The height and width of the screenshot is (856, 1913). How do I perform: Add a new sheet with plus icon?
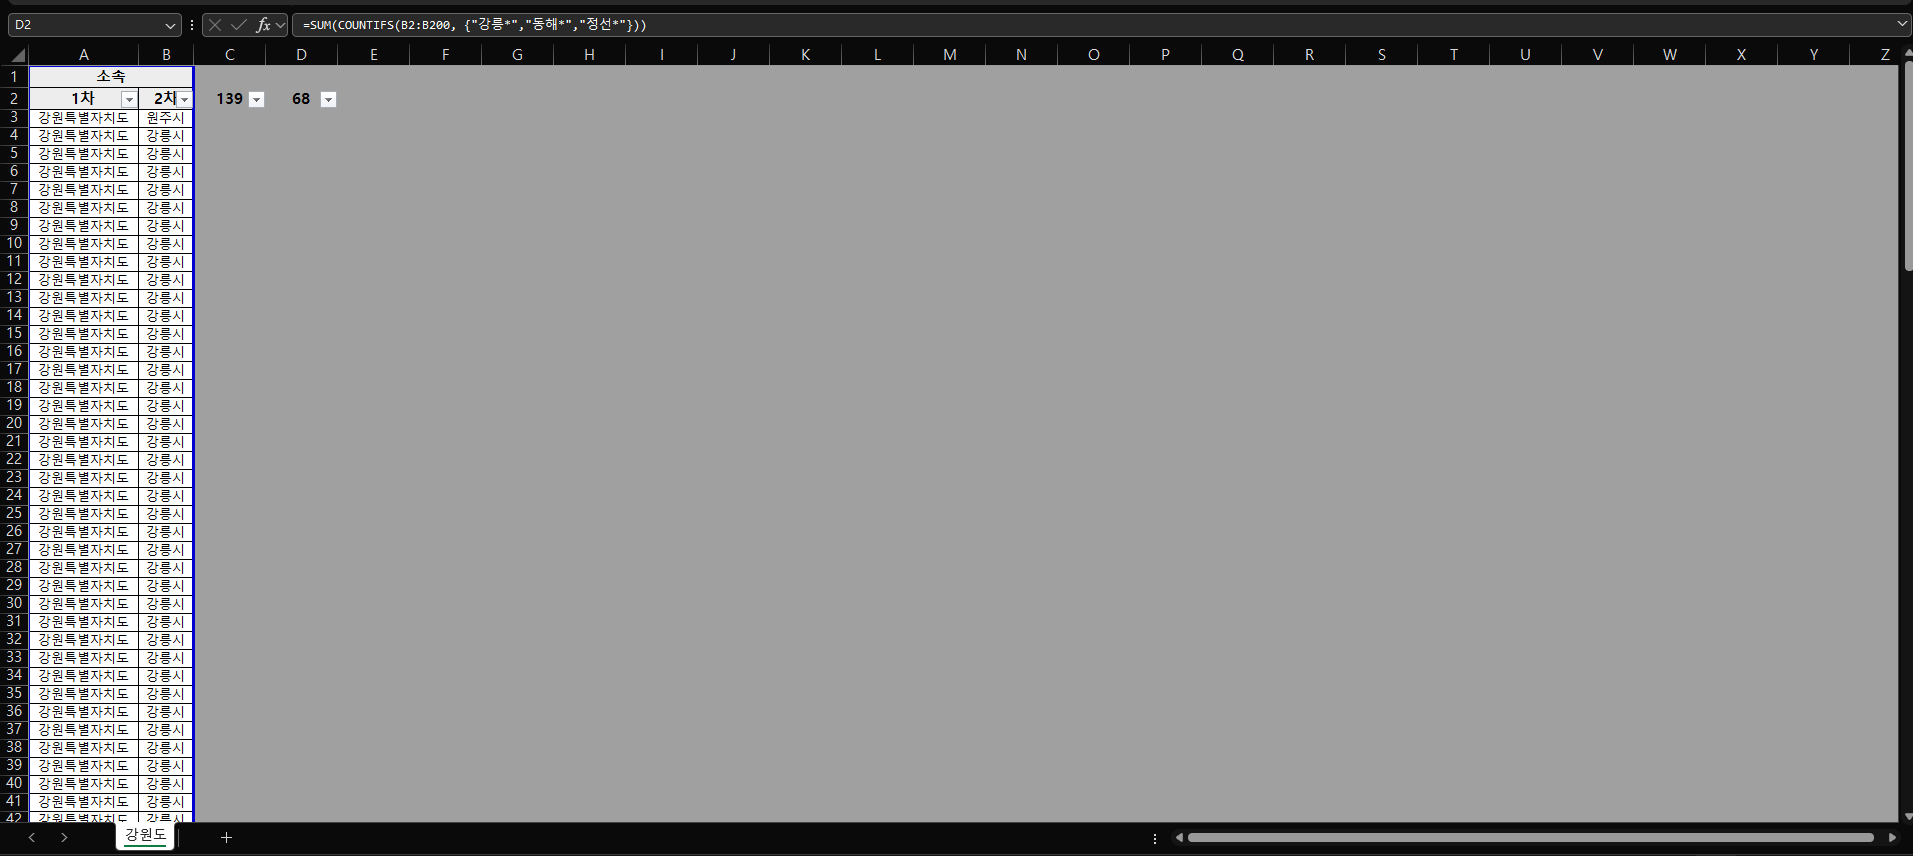pos(227,837)
